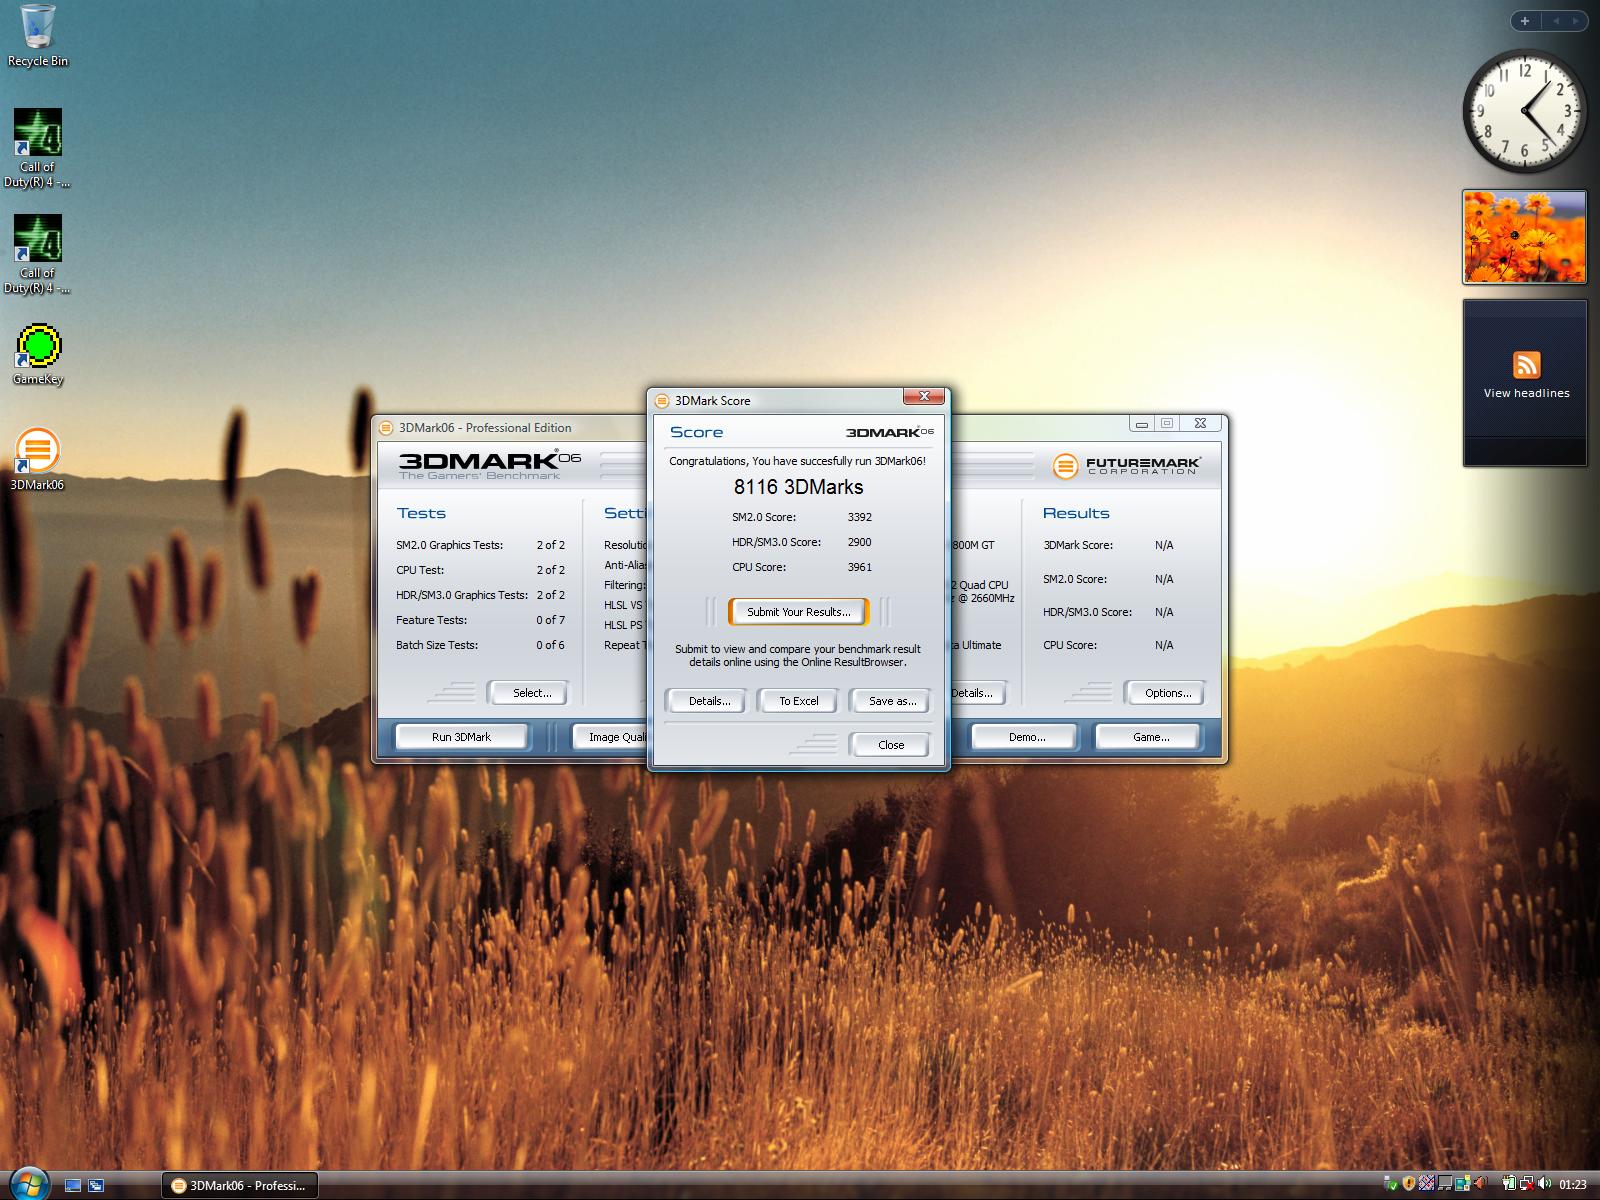Open the power plug battery tray icon
Viewport: 1600px width, 1200px height.
(1509, 1184)
